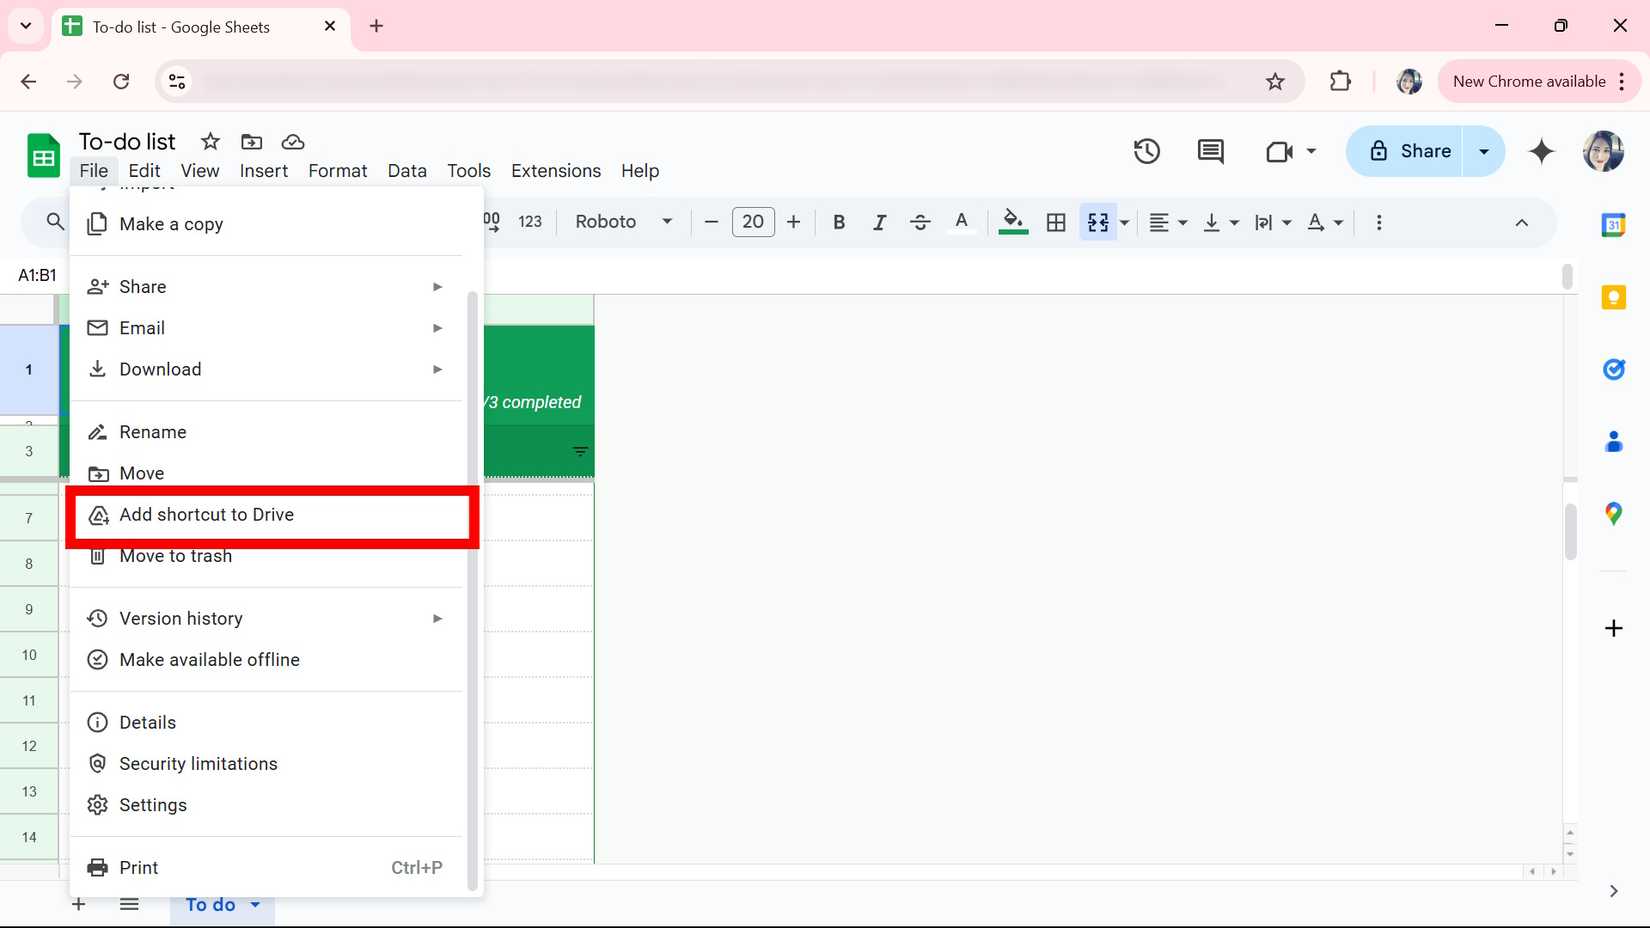This screenshot has width=1650, height=928.
Task: Toggle strikethrough formatting
Action: tap(919, 222)
